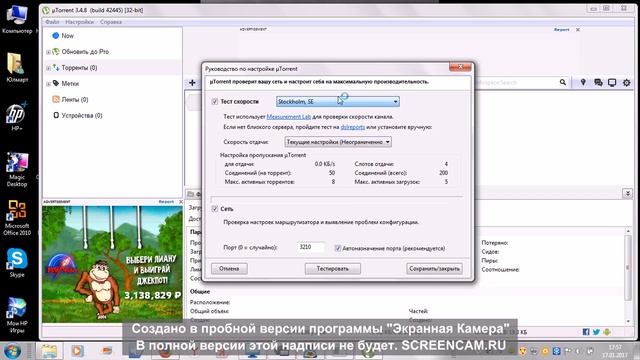Open the Файл menu
640x360 pixels.
click(52, 22)
